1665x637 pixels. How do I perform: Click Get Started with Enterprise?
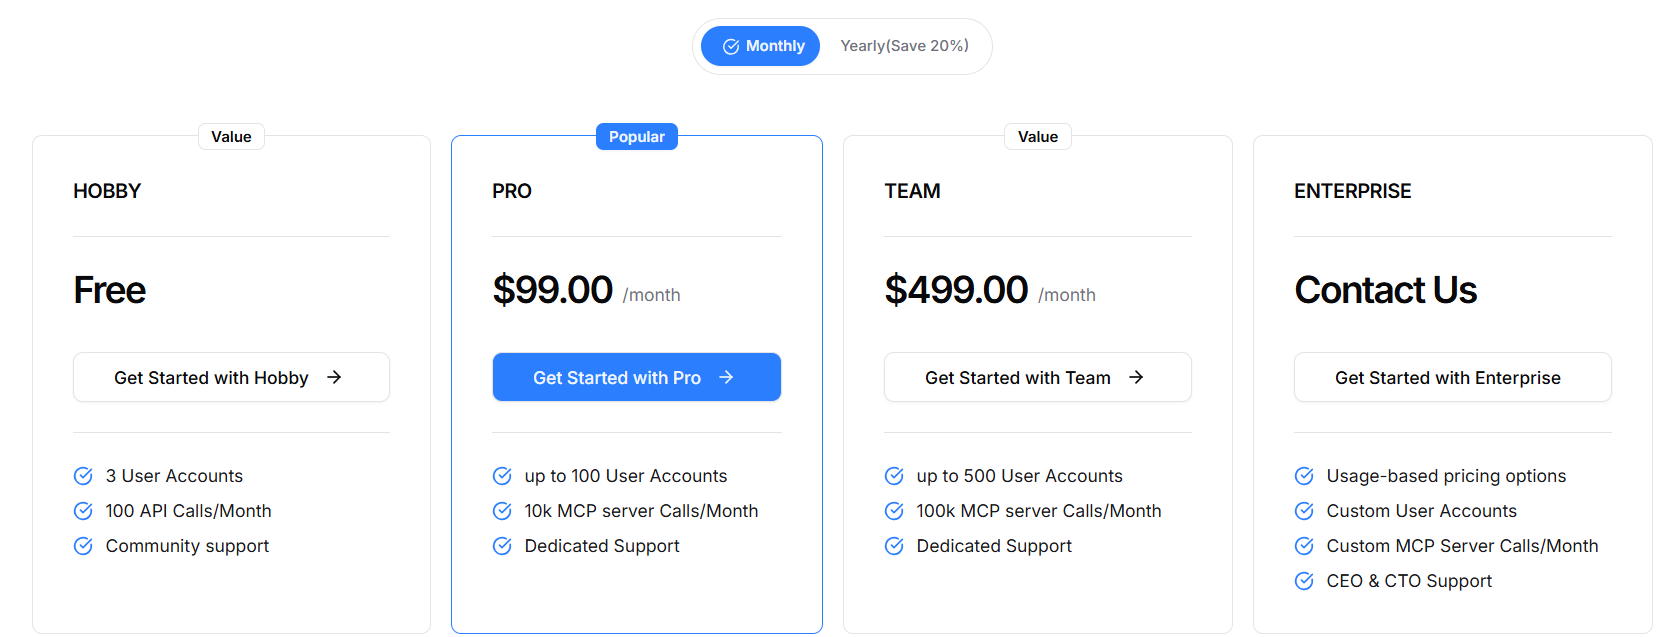pos(1453,377)
